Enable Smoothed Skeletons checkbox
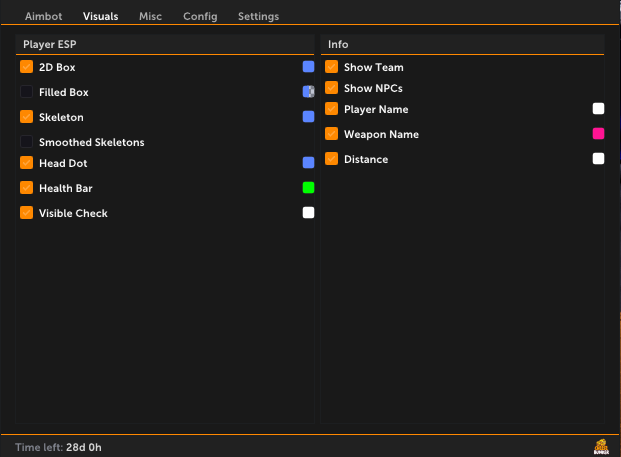This screenshot has height=457, width=621. [x=27, y=141]
